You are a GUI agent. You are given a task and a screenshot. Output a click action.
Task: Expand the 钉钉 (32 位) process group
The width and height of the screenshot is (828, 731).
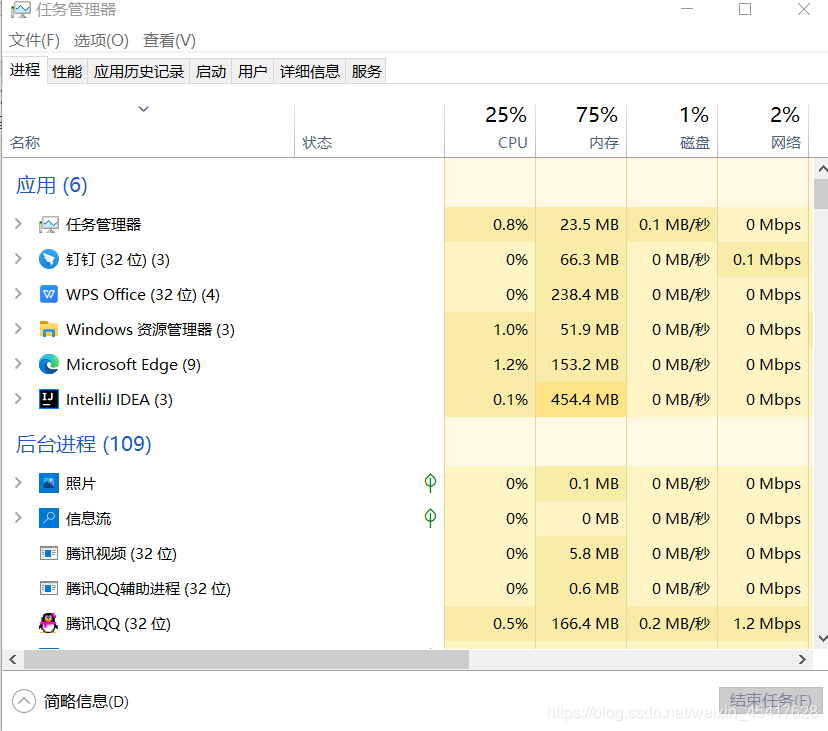point(18,259)
